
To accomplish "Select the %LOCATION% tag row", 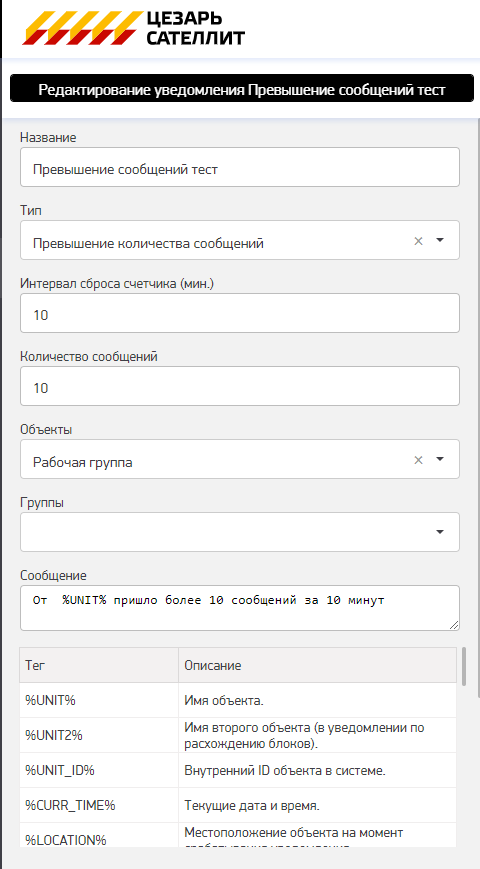I will click(238, 835).
